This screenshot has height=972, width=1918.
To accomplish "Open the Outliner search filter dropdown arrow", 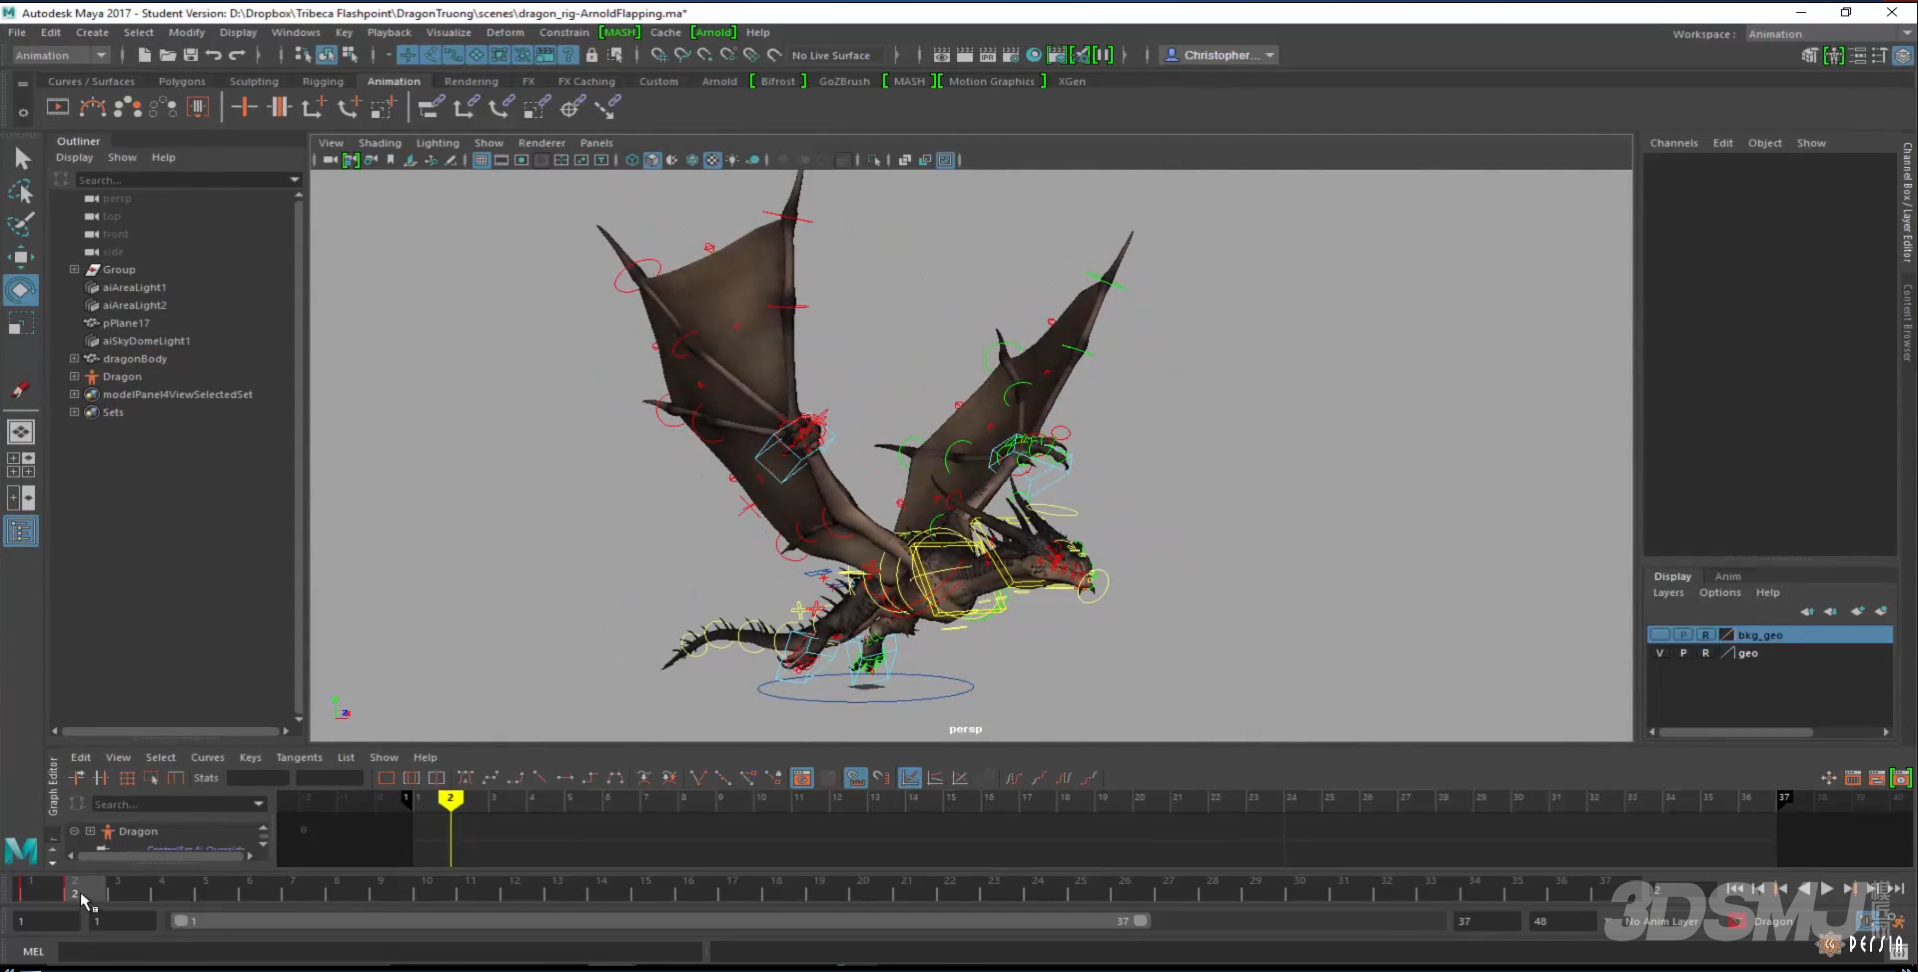I will 294,180.
